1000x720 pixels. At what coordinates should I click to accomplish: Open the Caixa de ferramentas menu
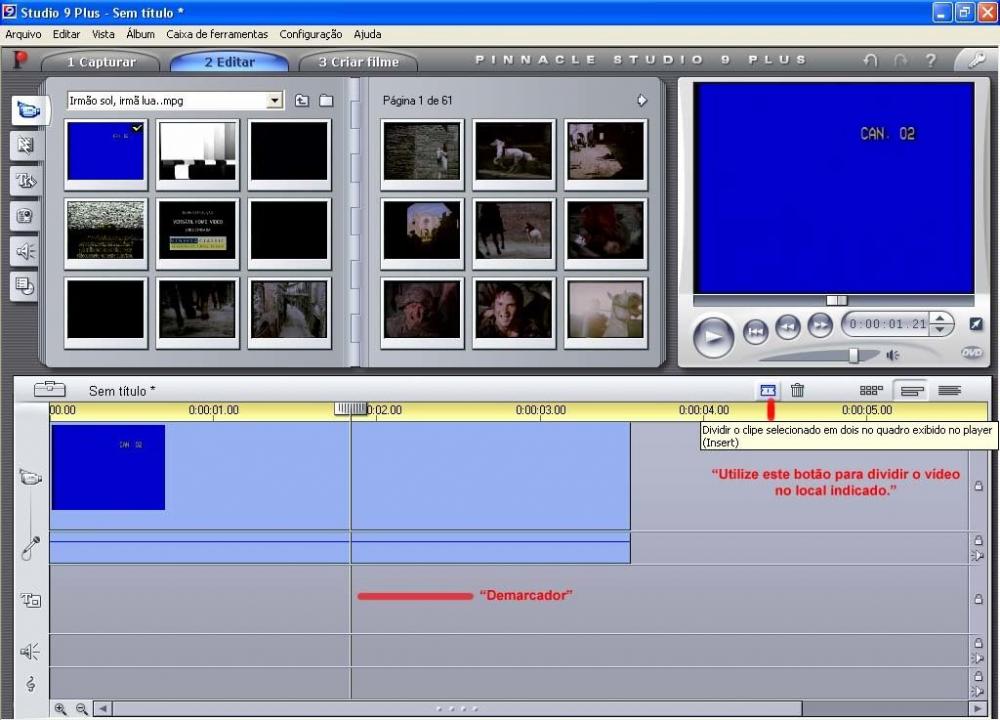(217, 34)
